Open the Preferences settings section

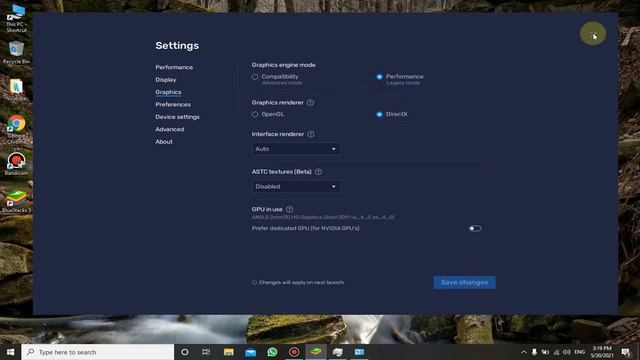pos(173,104)
